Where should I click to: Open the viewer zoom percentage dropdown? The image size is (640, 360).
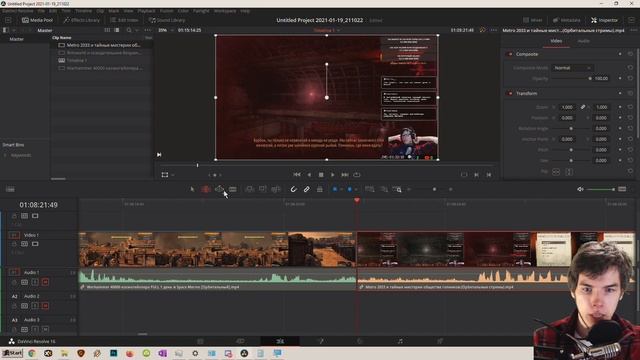(x=167, y=30)
